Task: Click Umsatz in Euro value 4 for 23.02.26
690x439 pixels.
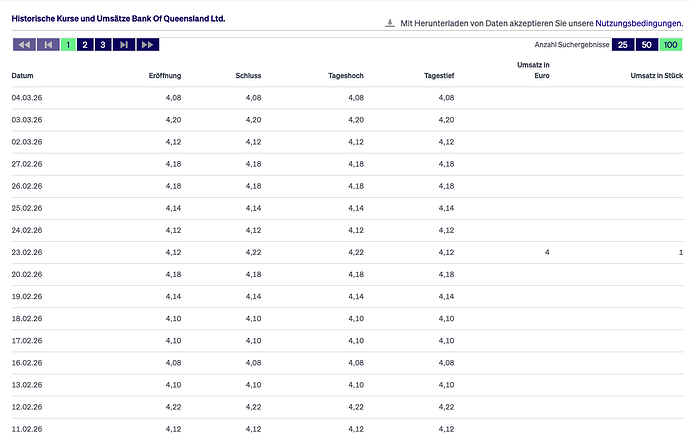Action: pyautogui.click(x=547, y=252)
